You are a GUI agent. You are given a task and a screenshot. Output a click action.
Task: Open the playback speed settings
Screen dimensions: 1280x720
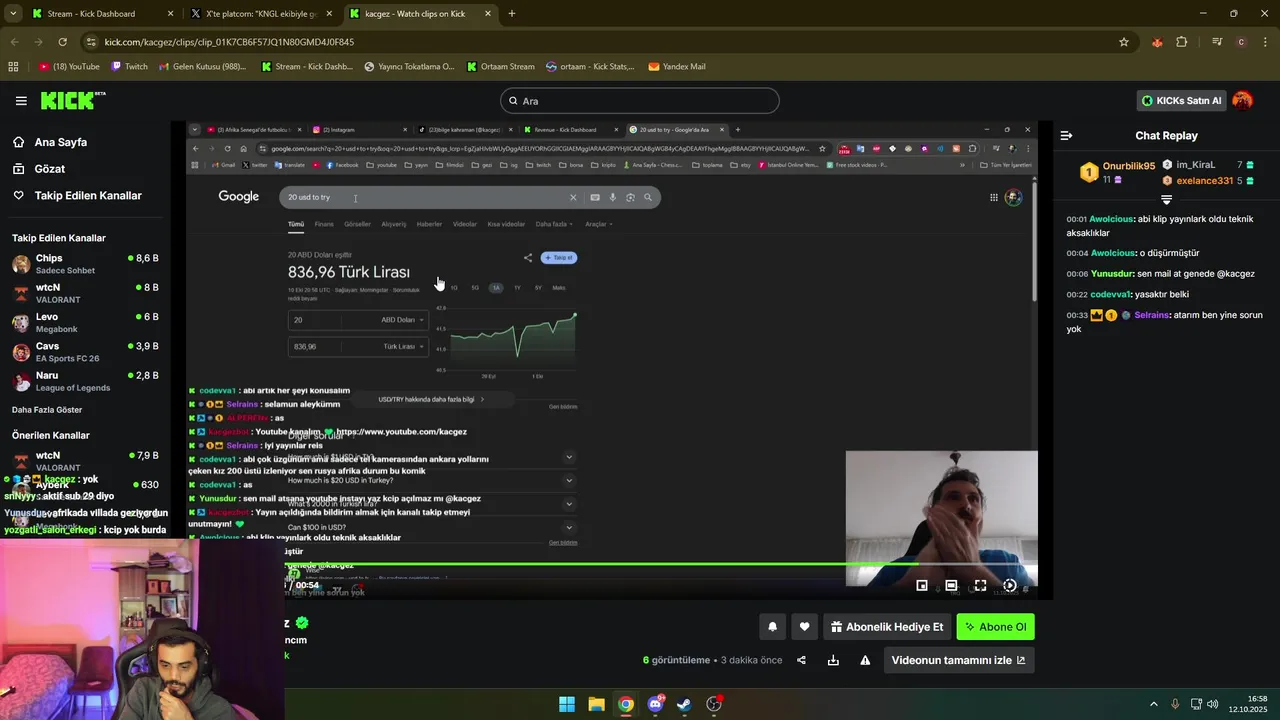point(1010,585)
